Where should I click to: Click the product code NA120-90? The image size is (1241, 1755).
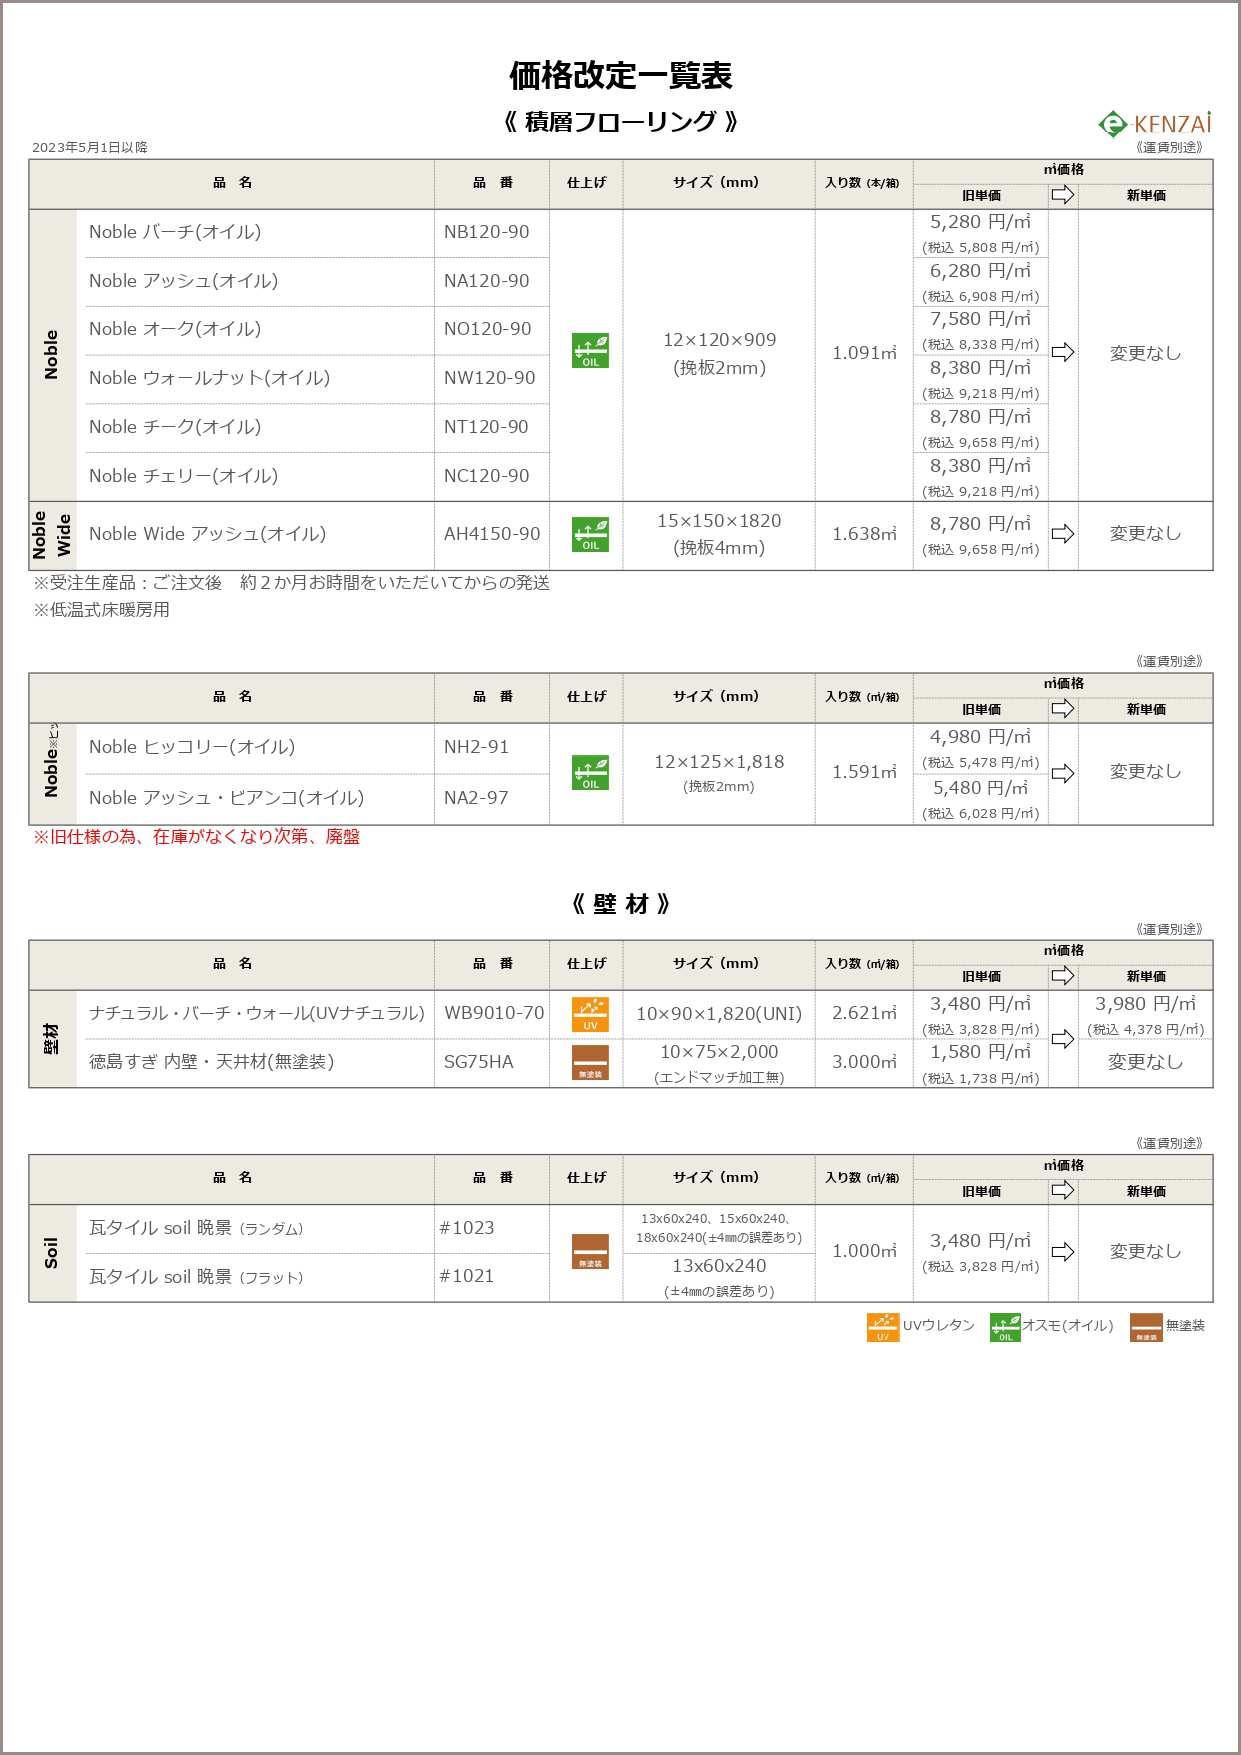[x=487, y=281]
